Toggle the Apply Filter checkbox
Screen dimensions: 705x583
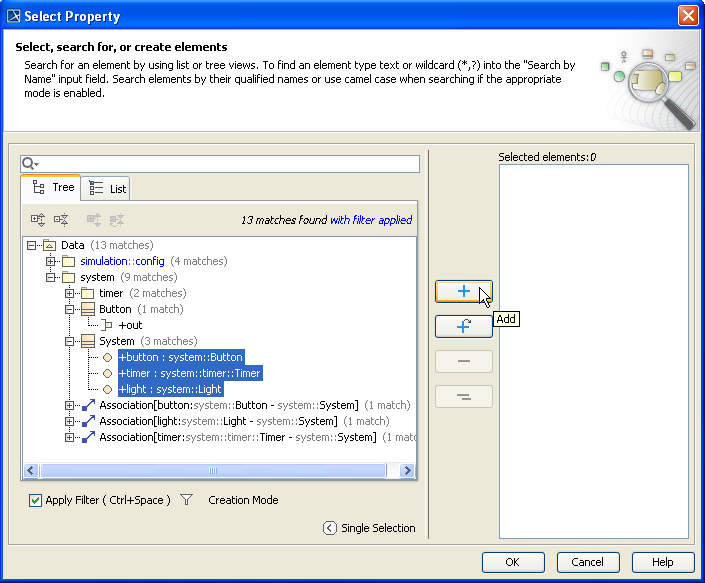coord(35,500)
